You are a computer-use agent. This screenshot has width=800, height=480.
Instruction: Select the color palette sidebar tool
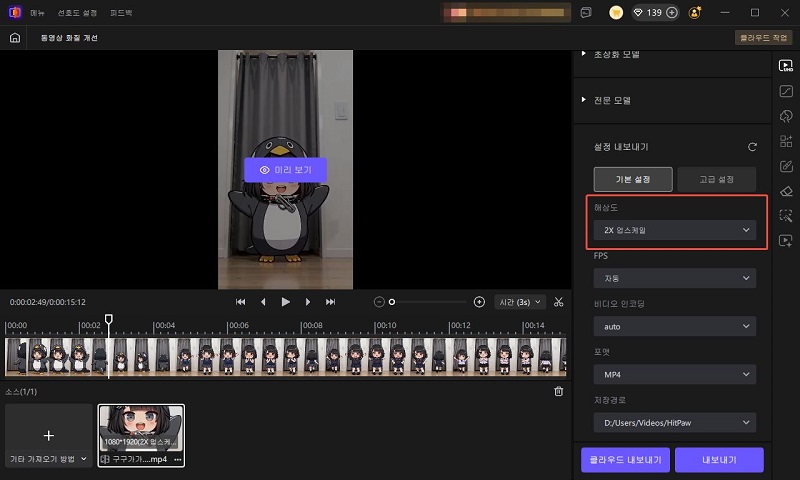(786, 116)
